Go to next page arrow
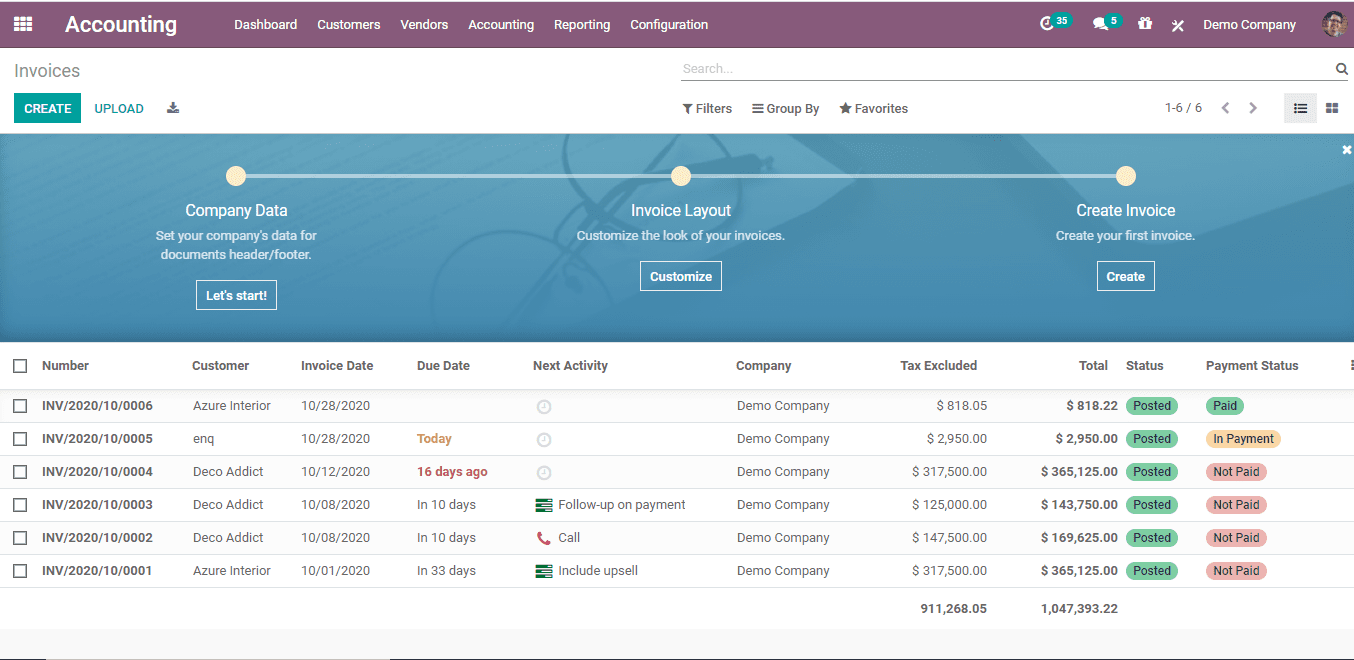 pos(1253,108)
